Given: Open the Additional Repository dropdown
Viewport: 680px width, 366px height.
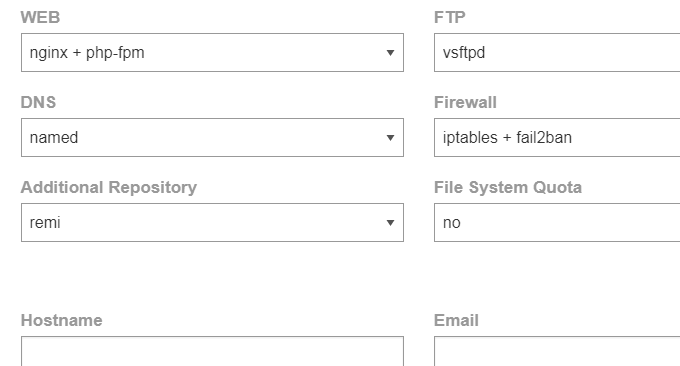Looking at the screenshot, I should pos(212,222).
